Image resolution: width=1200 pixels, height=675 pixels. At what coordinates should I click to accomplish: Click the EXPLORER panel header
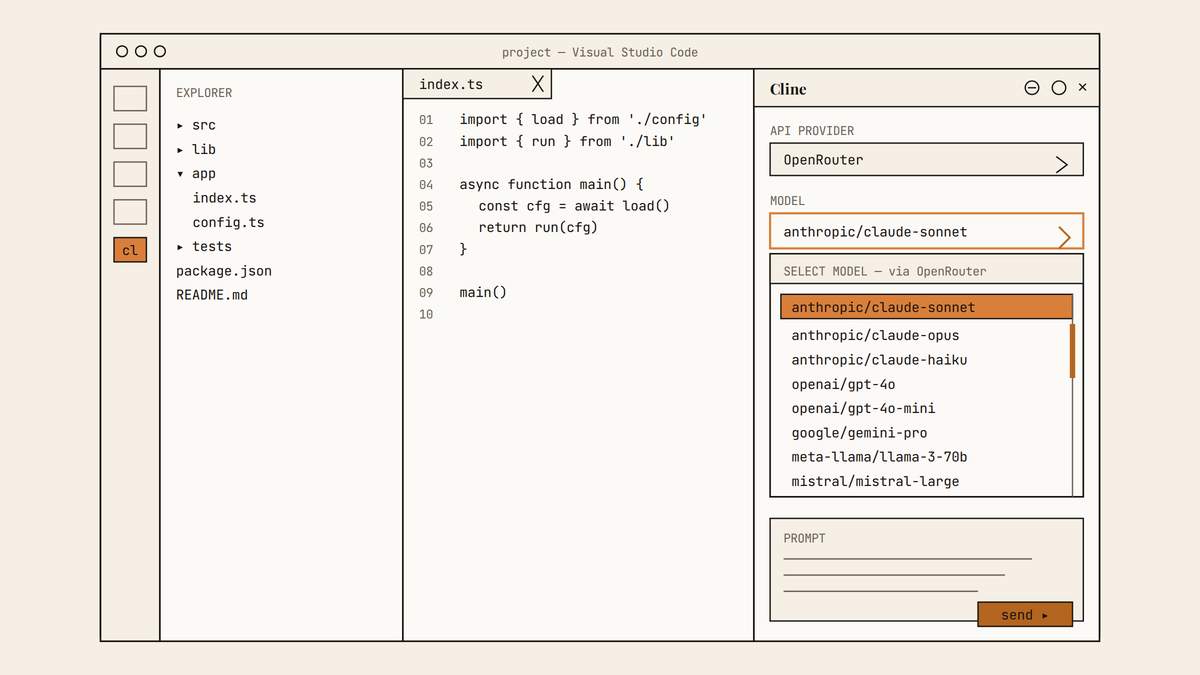tap(204, 93)
